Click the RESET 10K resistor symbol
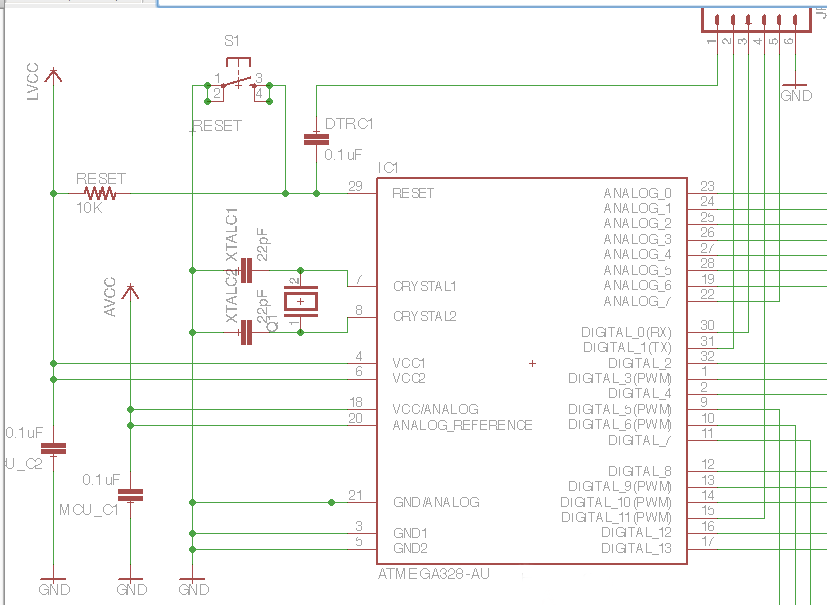The image size is (827, 605). tap(100, 194)
